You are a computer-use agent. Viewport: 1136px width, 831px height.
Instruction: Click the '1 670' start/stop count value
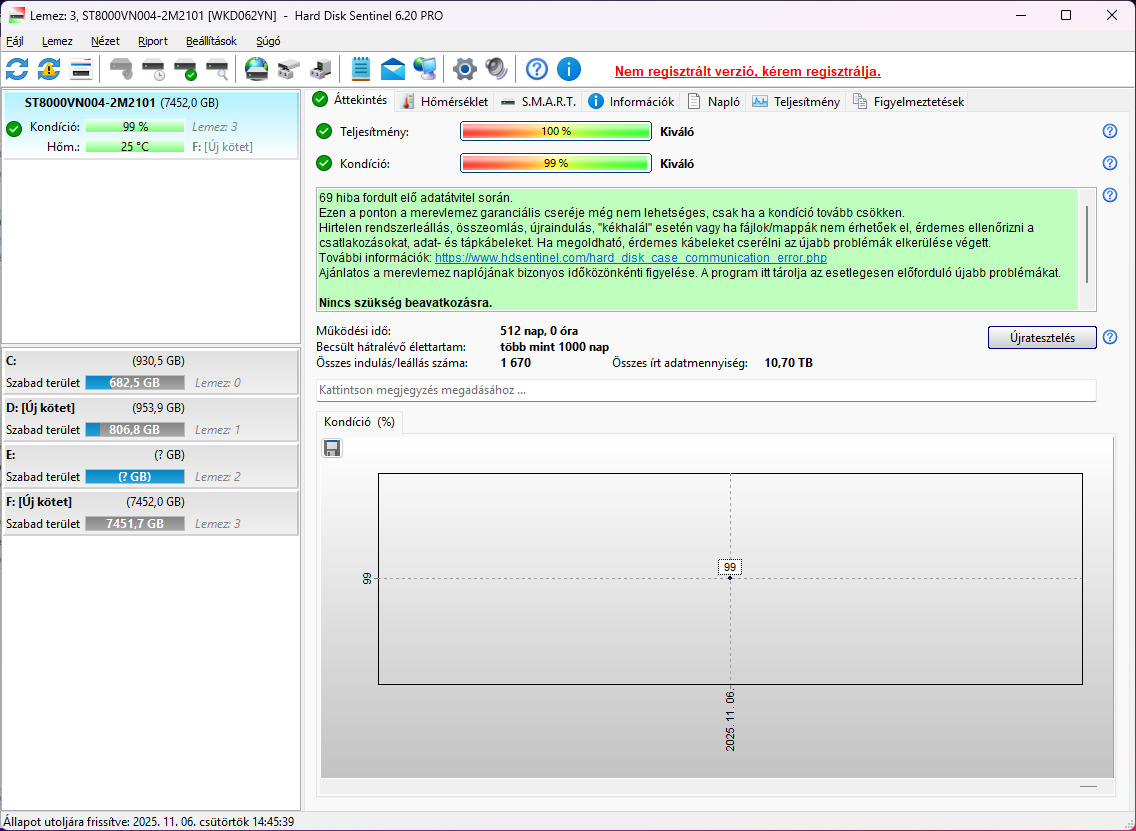515,363
